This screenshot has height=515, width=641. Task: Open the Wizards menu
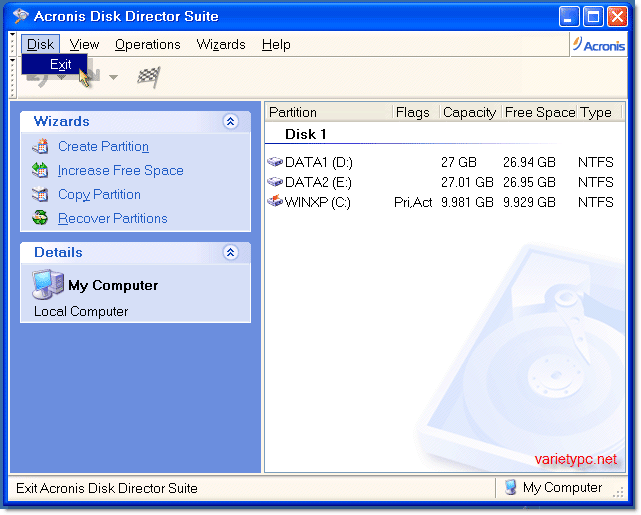click(221, 44)
